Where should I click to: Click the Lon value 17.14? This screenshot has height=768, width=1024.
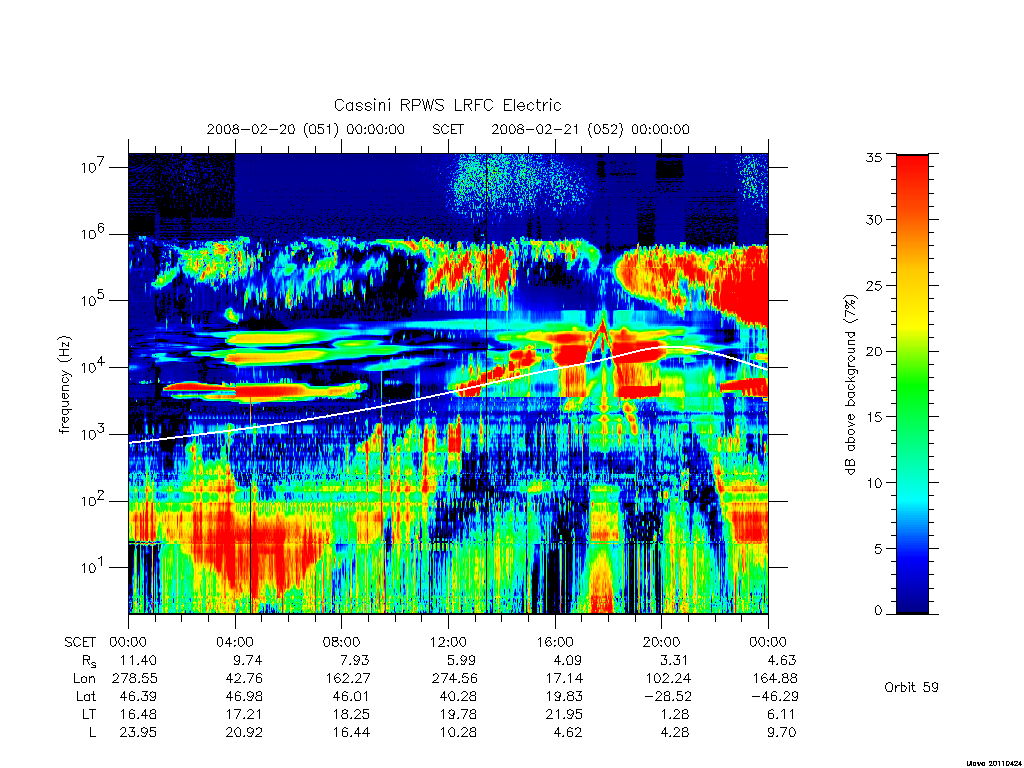click(564, 679)
